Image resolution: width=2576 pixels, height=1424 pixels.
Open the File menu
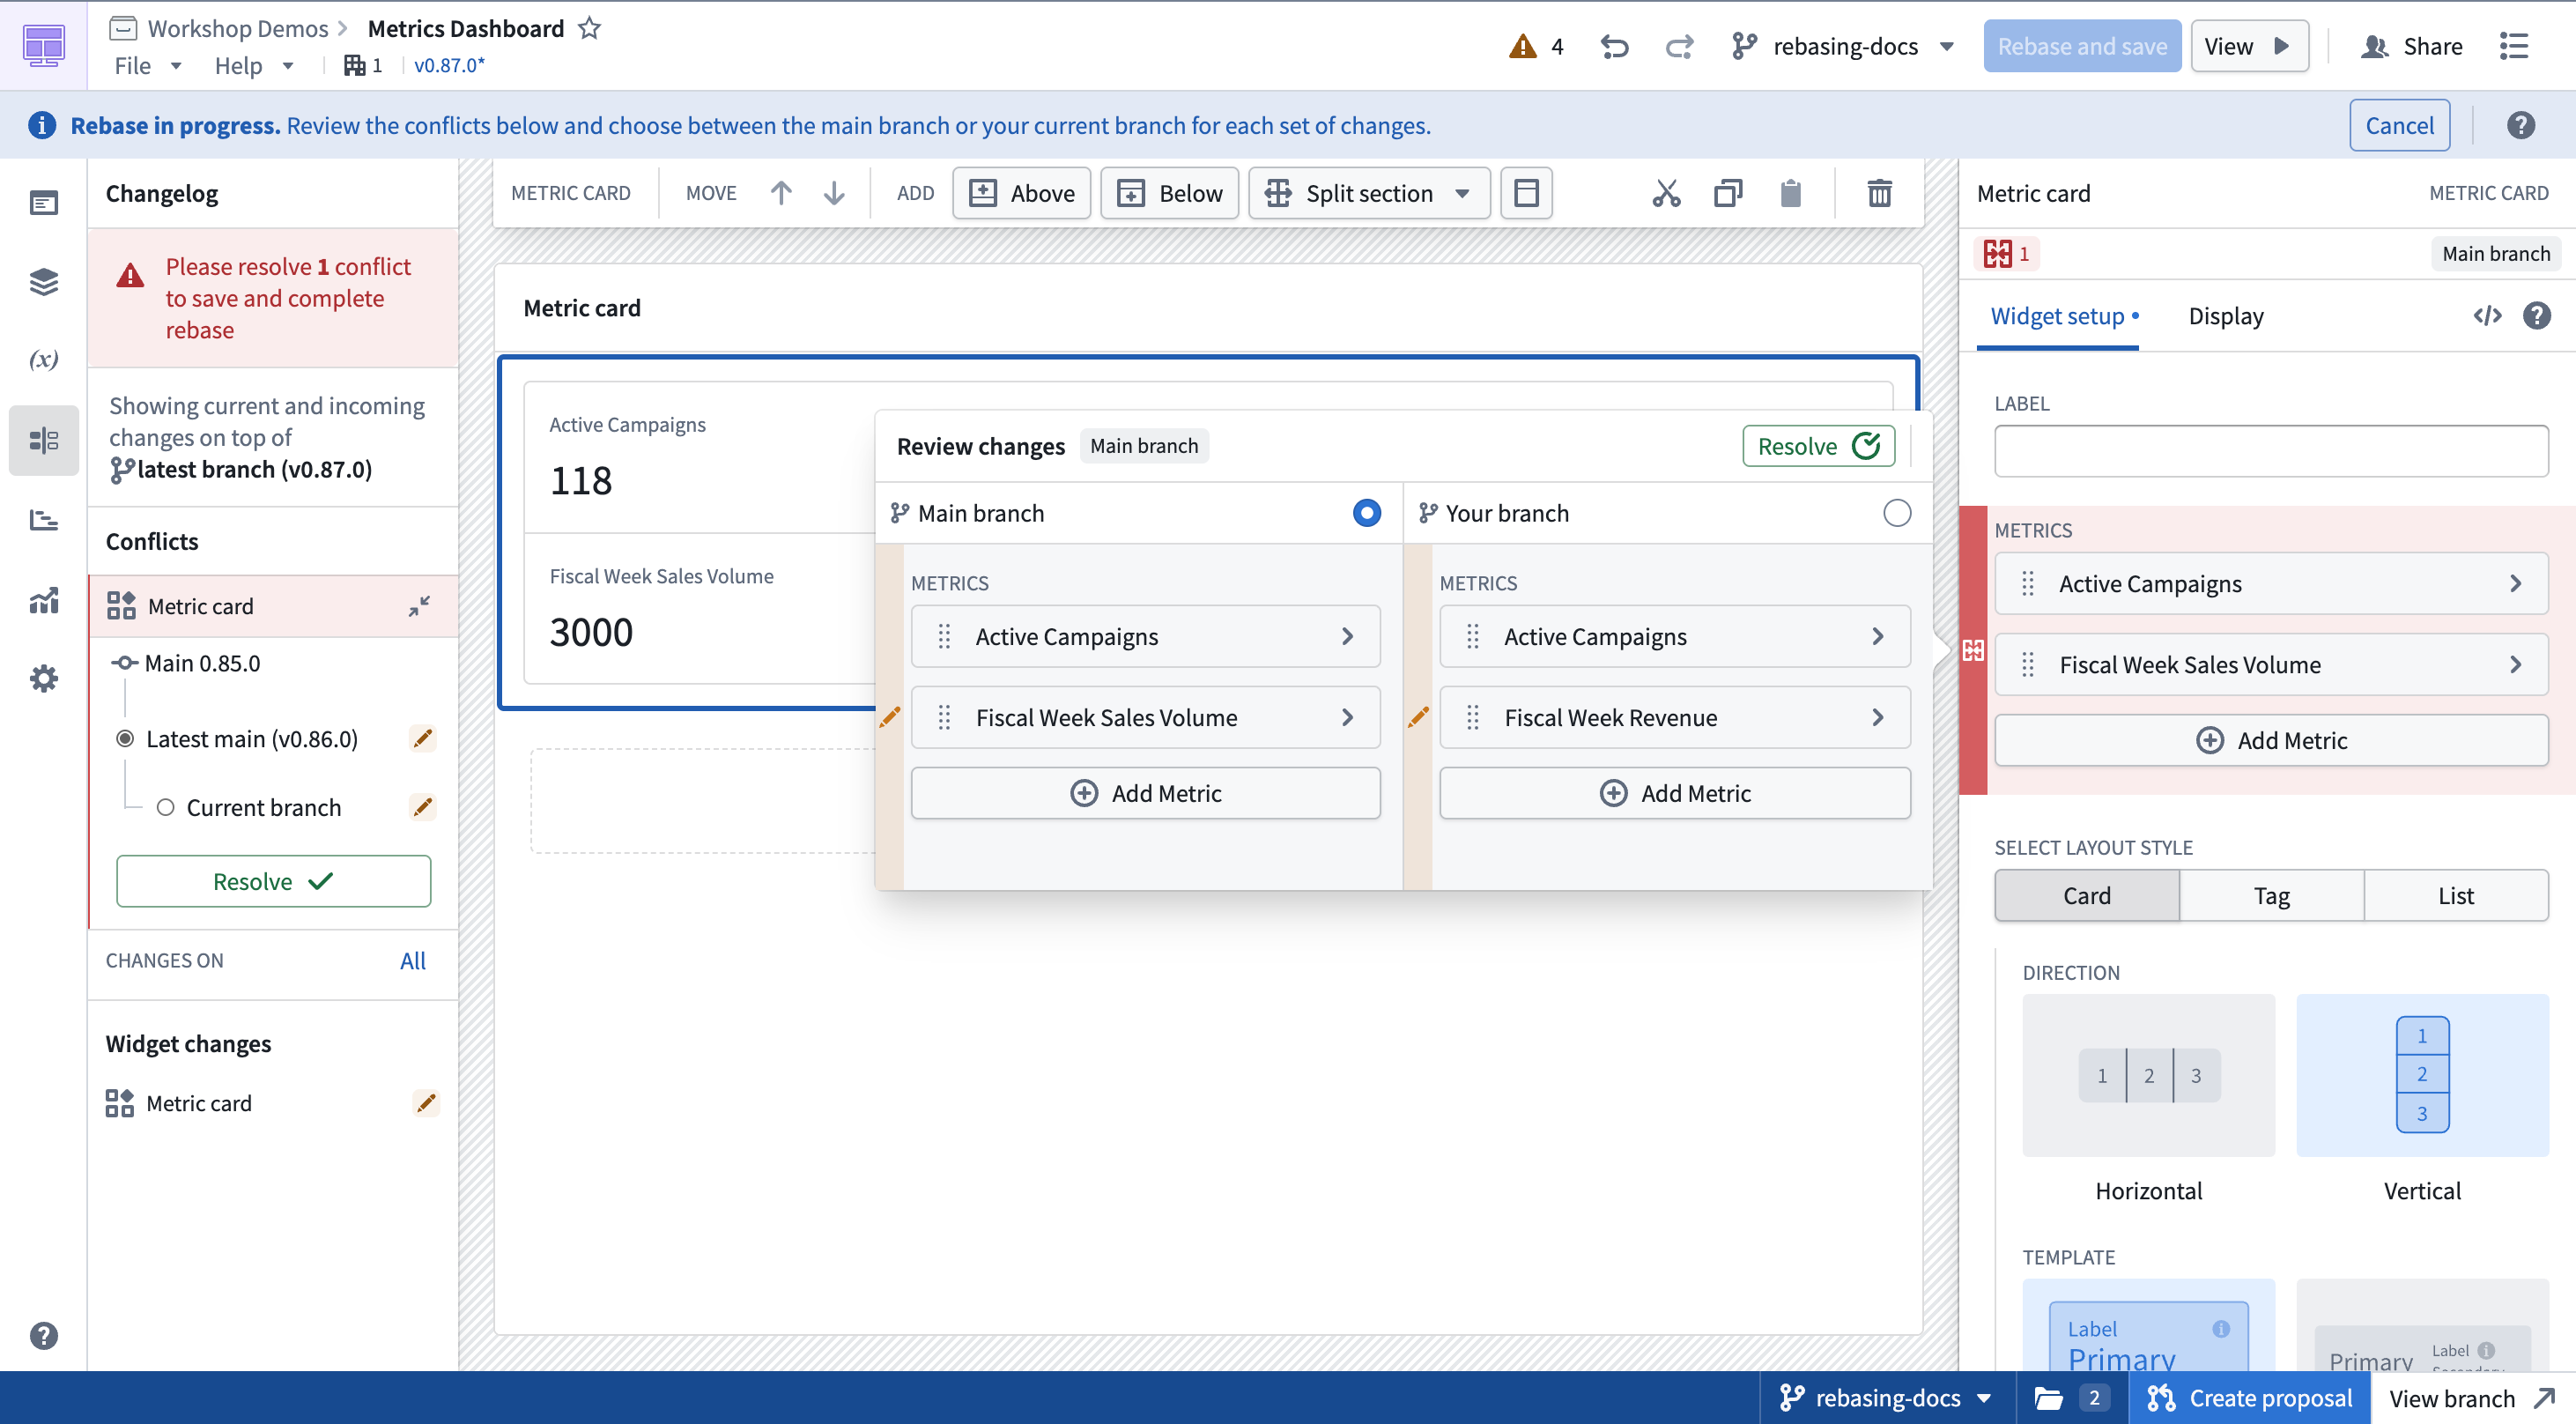[x=147, y=65]
